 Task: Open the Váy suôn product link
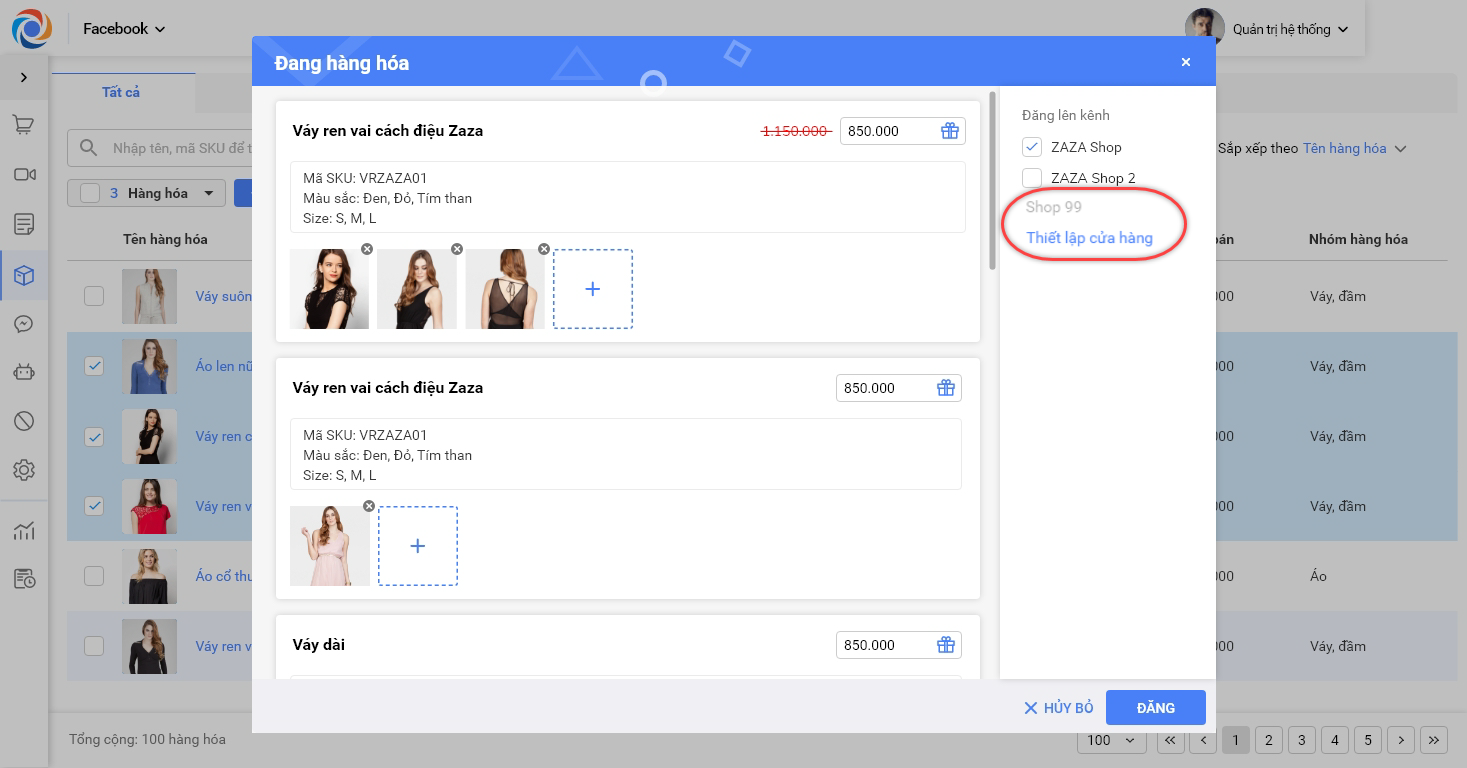coord(223,296)
